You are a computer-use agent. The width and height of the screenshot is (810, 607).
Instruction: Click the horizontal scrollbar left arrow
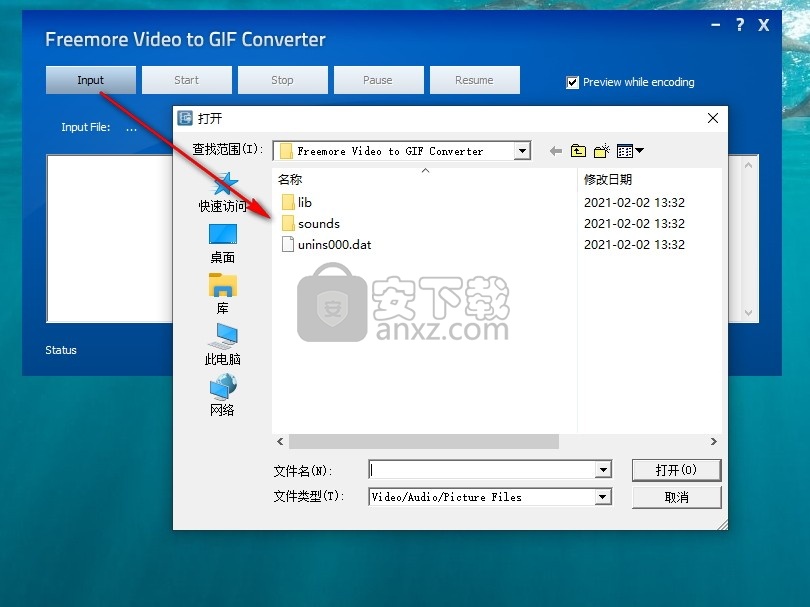(280, 442)
